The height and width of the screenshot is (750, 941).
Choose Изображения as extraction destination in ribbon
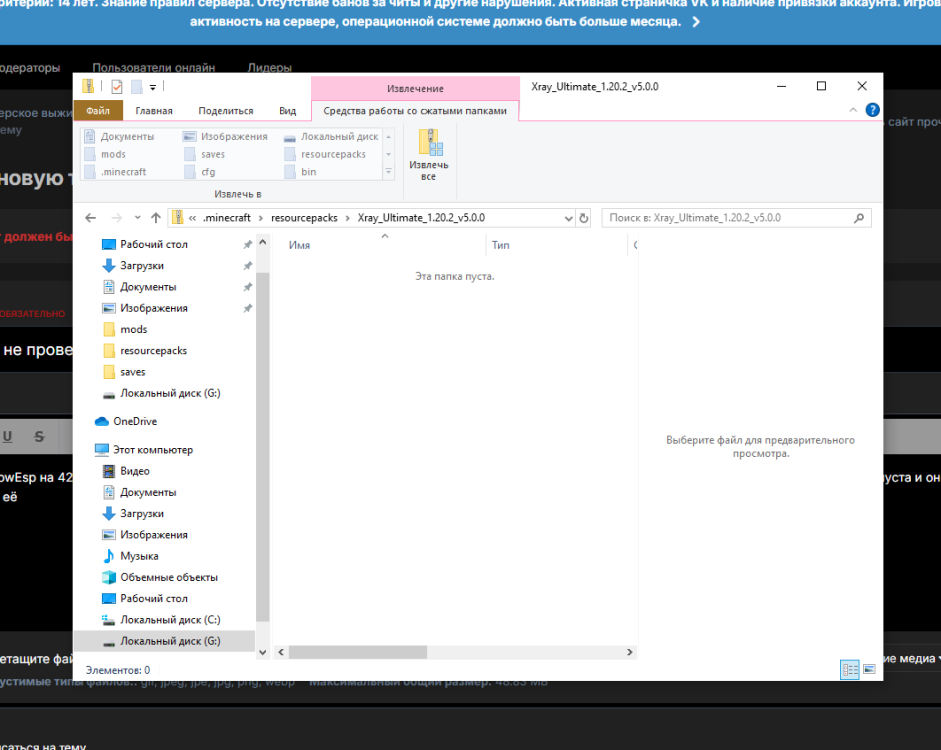226,137
